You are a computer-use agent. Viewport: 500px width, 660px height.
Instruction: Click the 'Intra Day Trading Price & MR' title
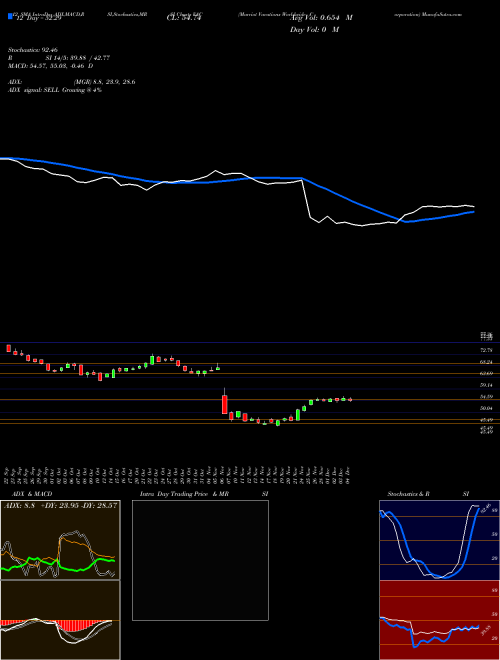185,494
